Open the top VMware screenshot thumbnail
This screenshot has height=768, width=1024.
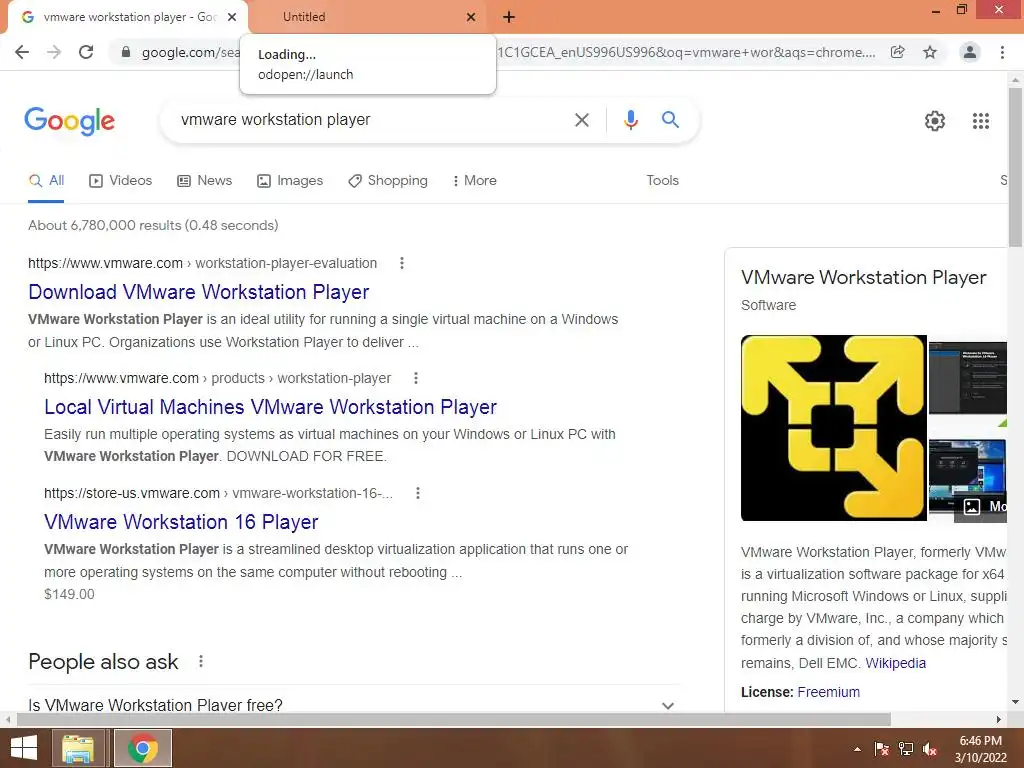pos(968,377)
